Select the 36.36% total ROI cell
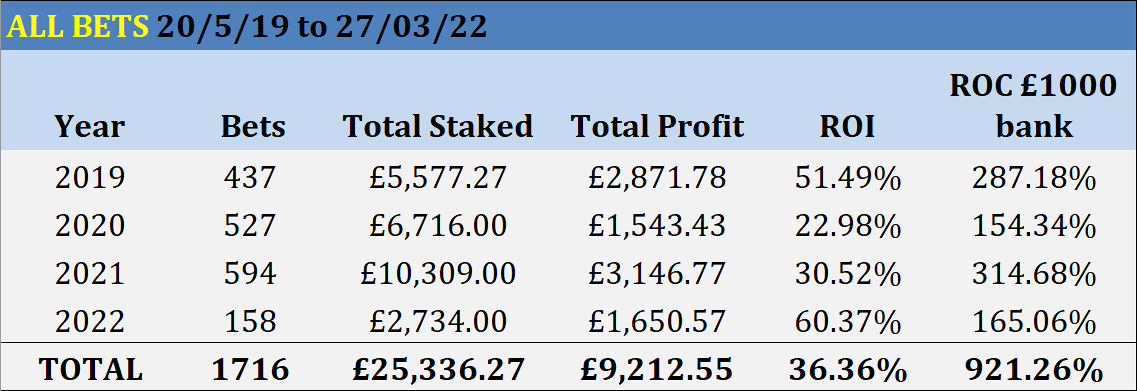The height and width of the screenshot is (391, 1137). point(847,370)
